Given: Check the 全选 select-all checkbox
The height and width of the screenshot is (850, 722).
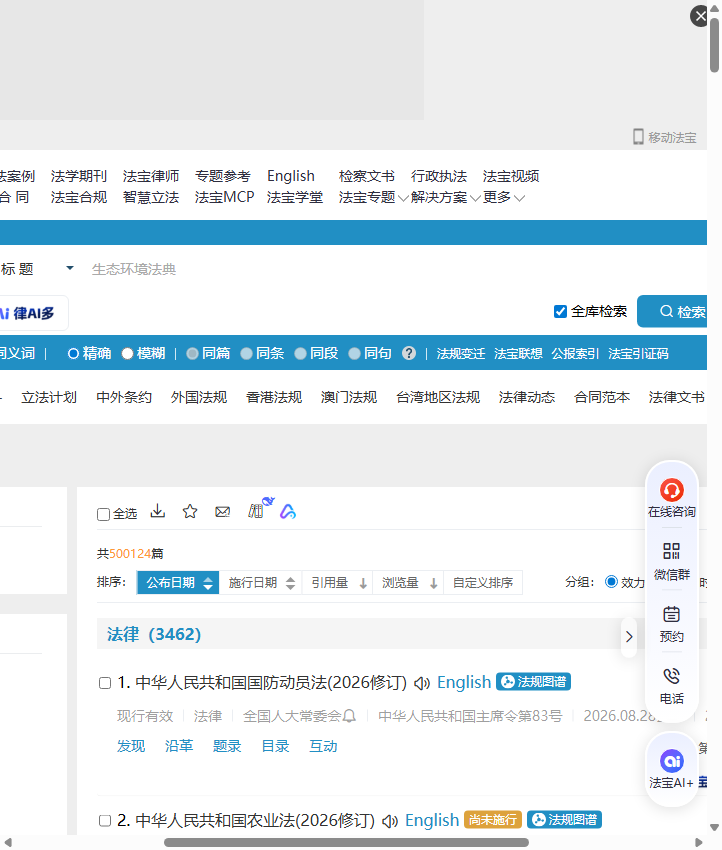Looking at the screenshot, I should [104, 514].
